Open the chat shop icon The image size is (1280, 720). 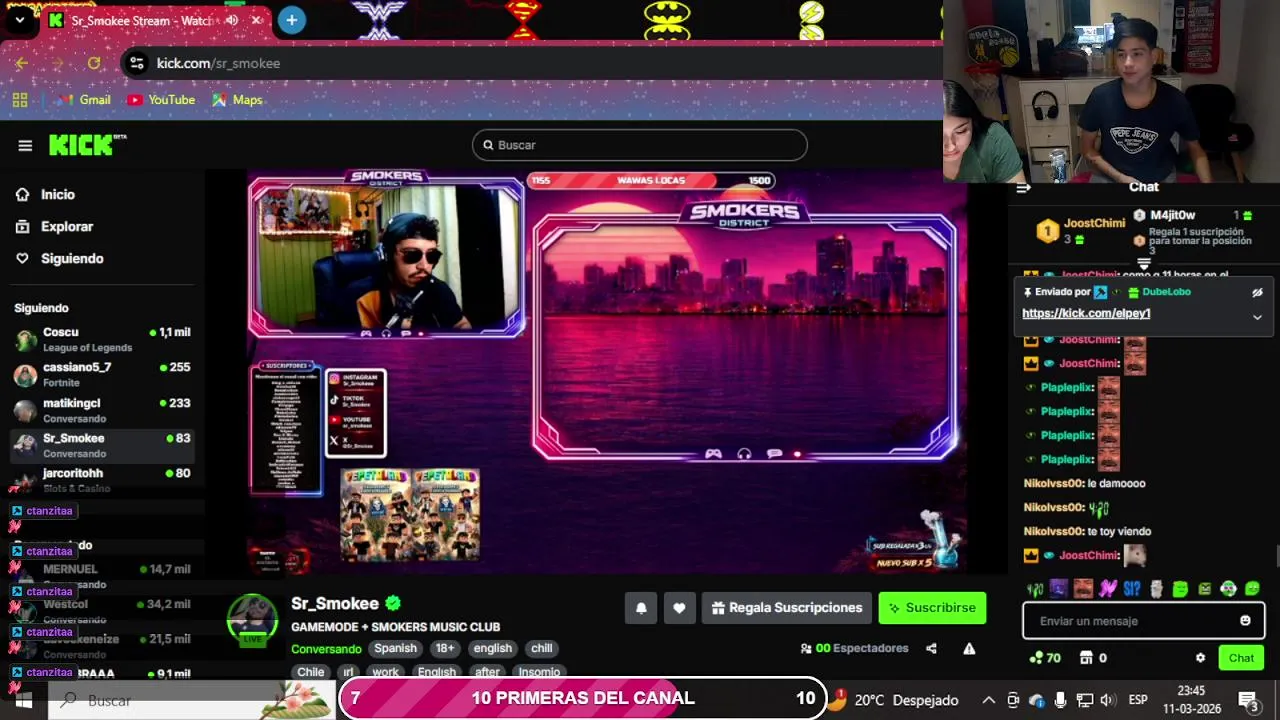point(1084,658)
